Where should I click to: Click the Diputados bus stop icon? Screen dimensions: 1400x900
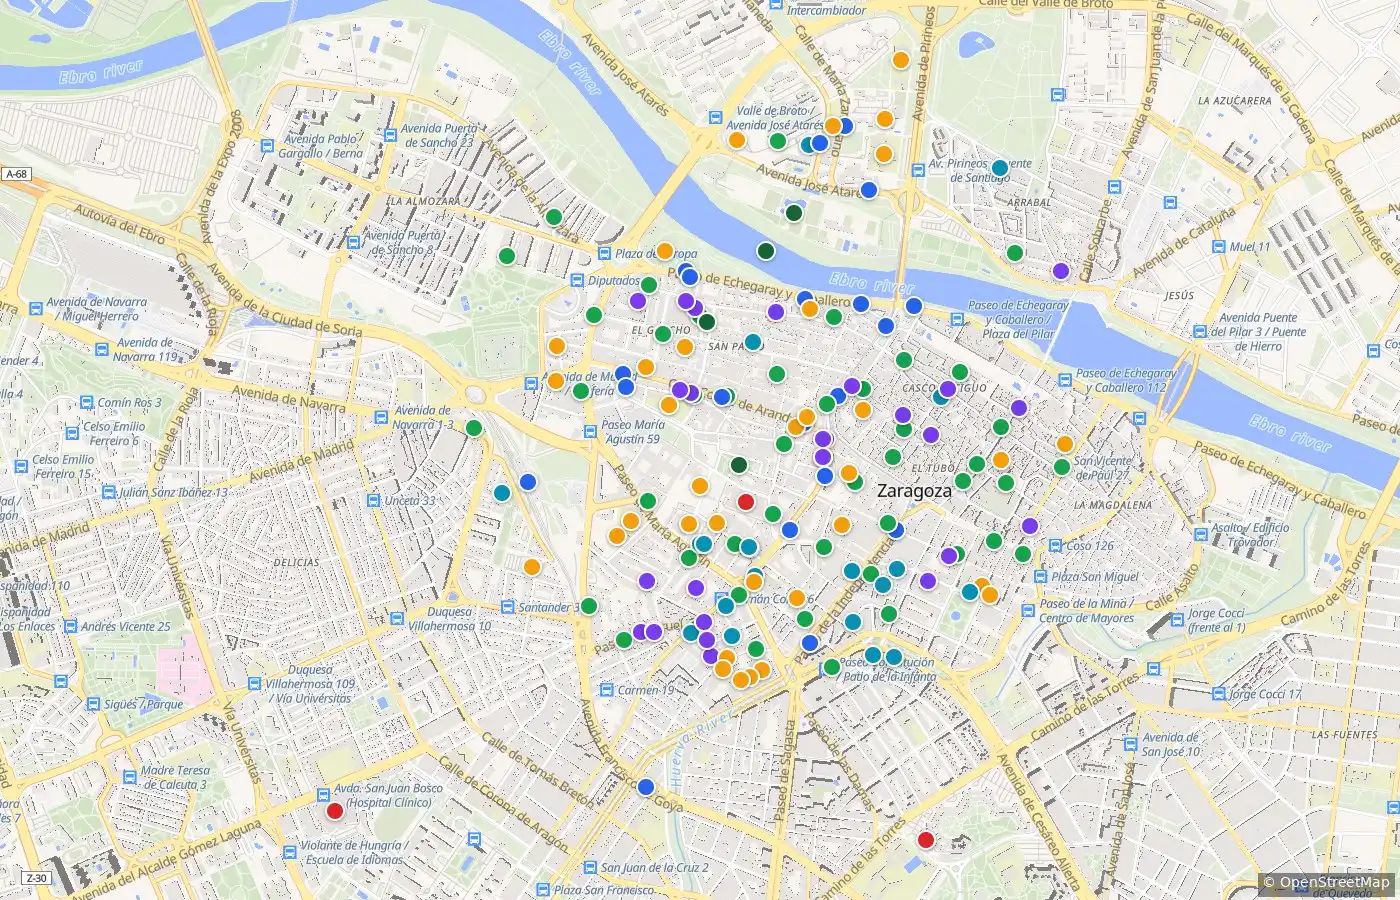click(x=577, y=281)
